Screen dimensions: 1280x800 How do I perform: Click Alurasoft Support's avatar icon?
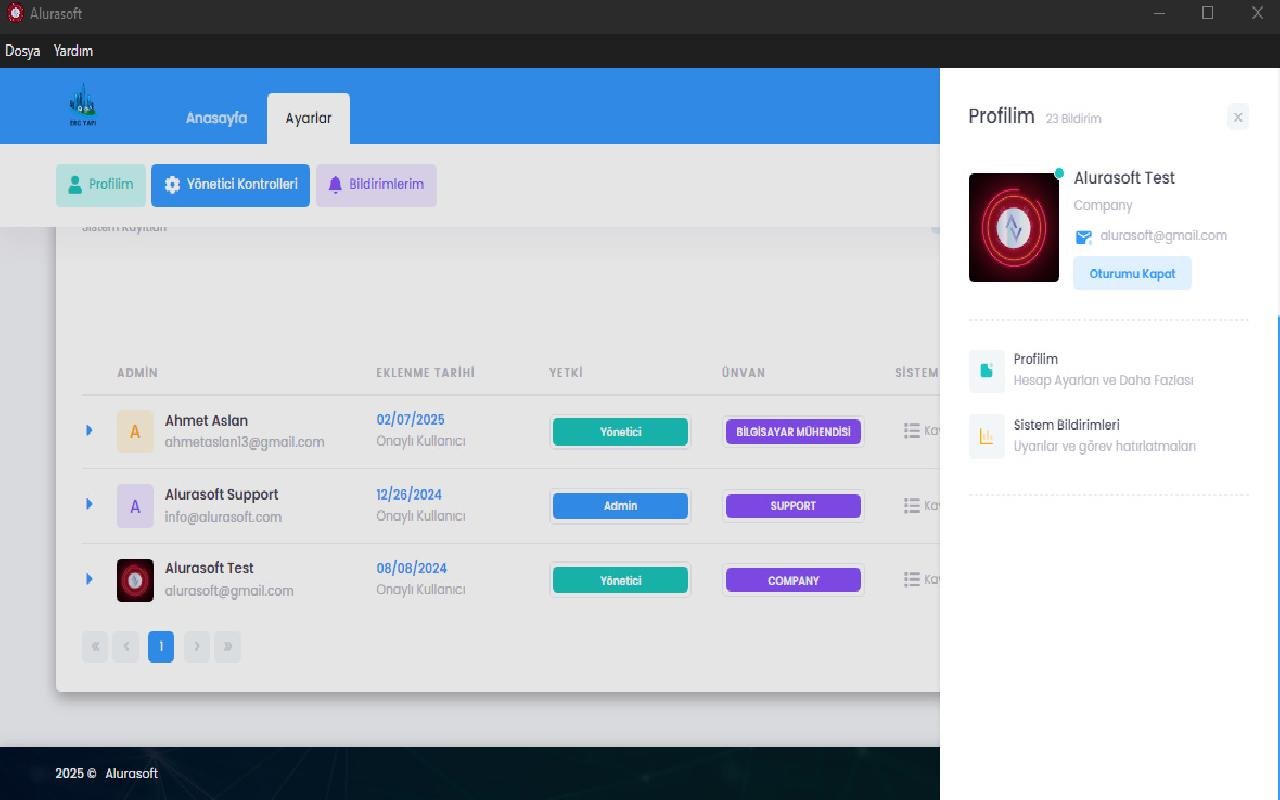pos(135,505)
